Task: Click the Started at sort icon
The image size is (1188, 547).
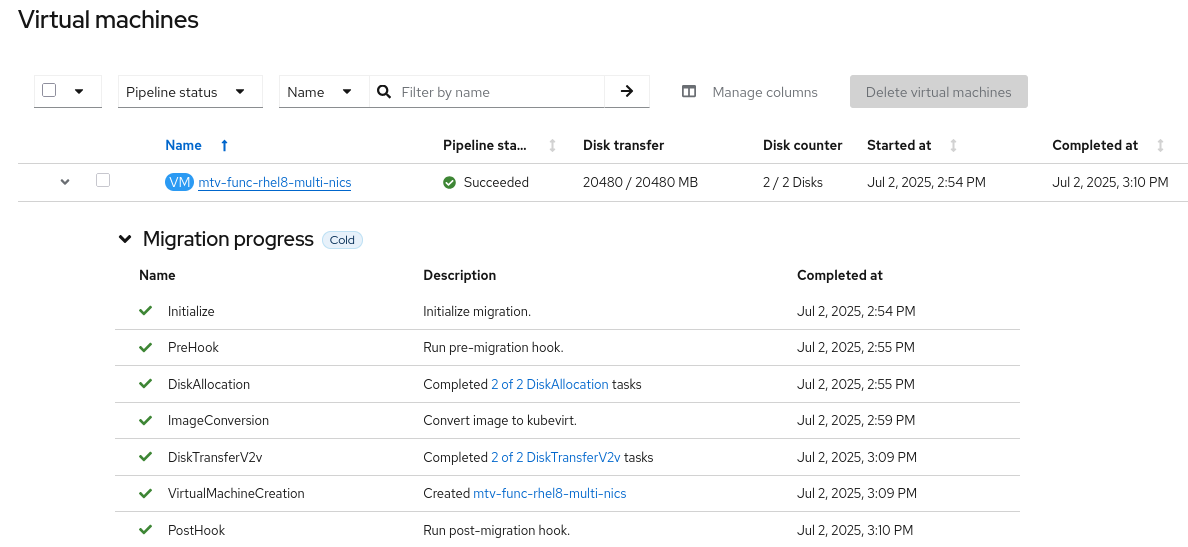Action: (953, 146)
